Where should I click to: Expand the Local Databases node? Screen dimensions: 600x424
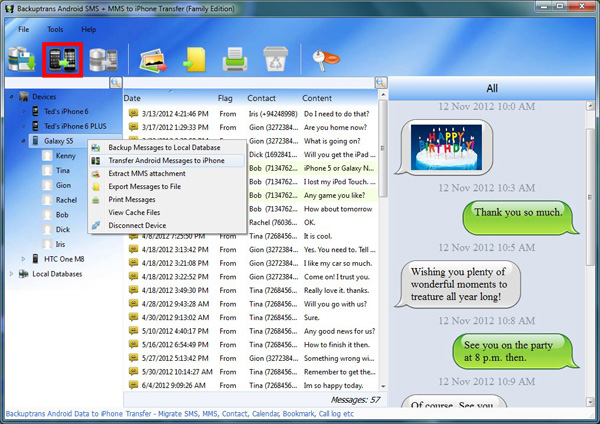(11, 274)
